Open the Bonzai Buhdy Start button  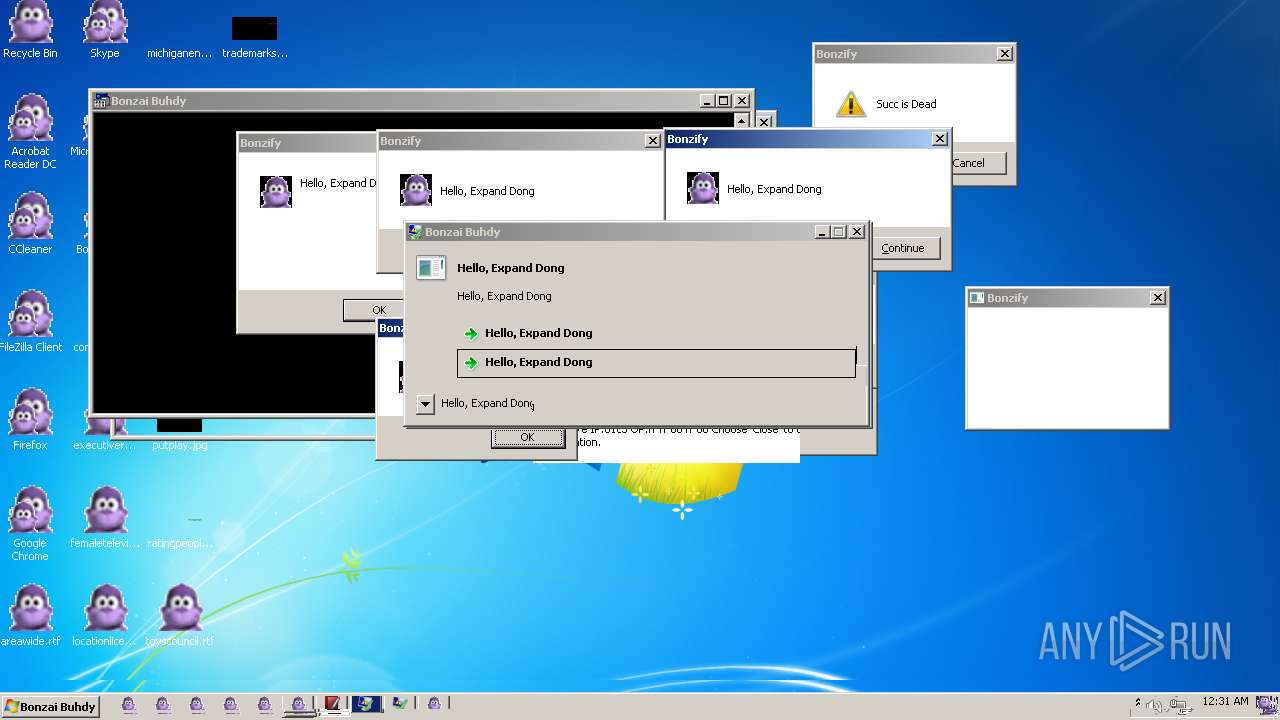coord(50,706)
